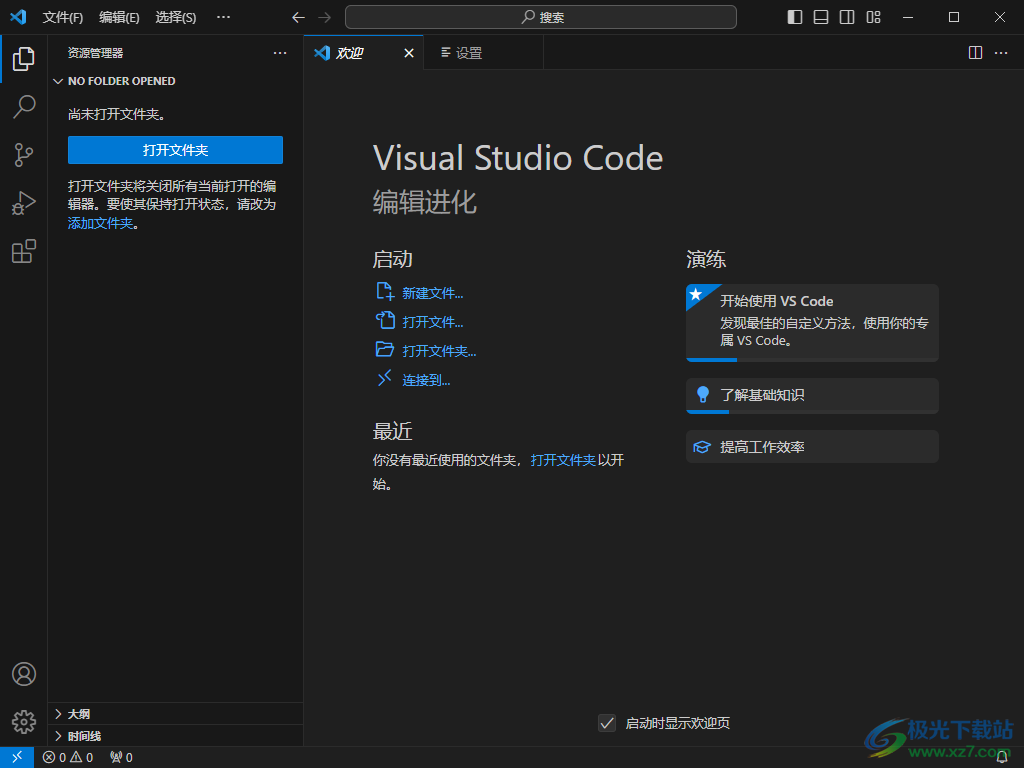Viewport: 1024px width, 768px height.
Task: Toggle the secondary side bar layout icon
Action: point(847,17)
